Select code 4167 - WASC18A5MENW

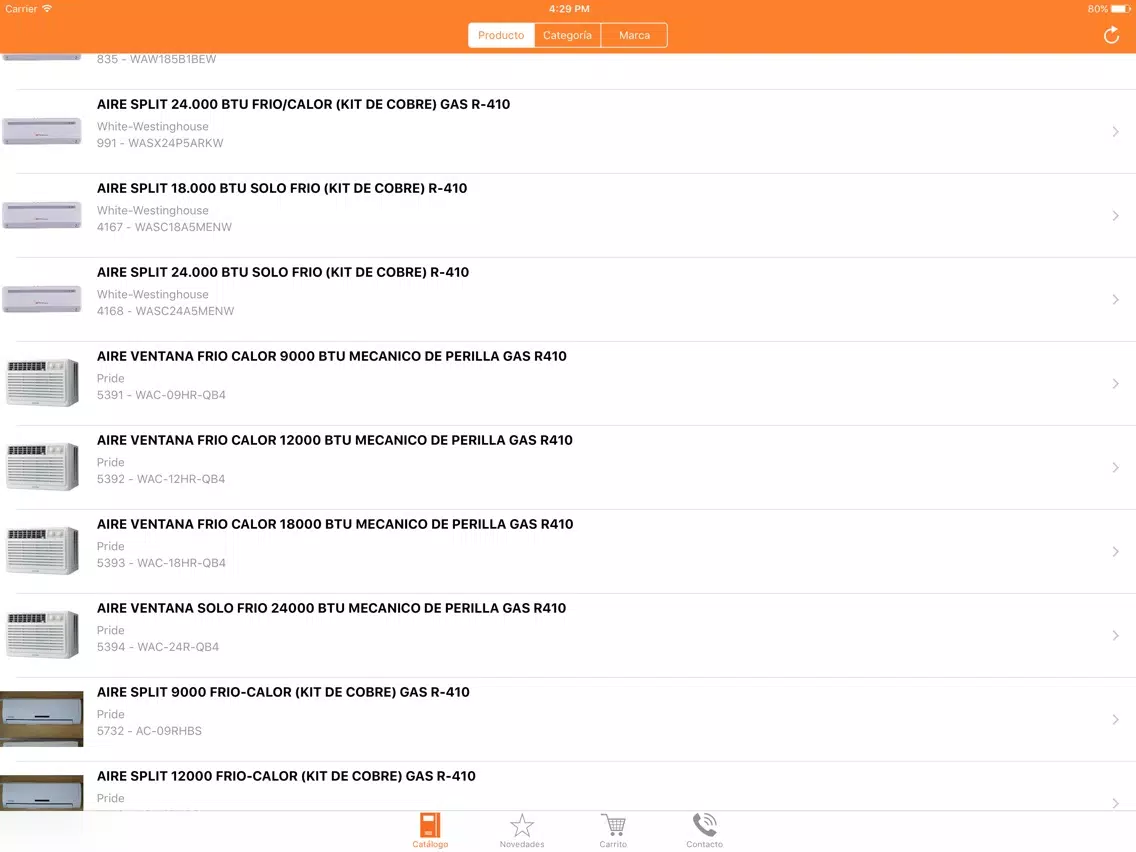point(164,227)
